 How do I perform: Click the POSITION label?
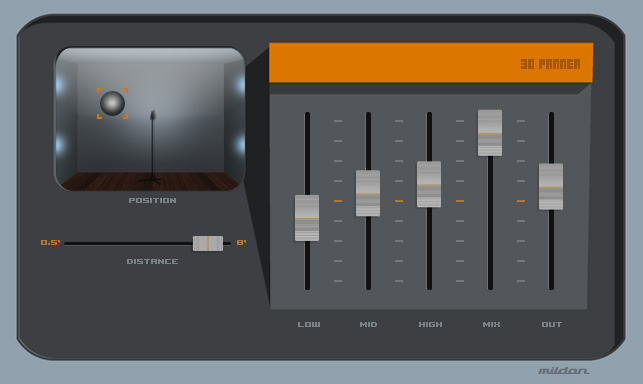153,200
